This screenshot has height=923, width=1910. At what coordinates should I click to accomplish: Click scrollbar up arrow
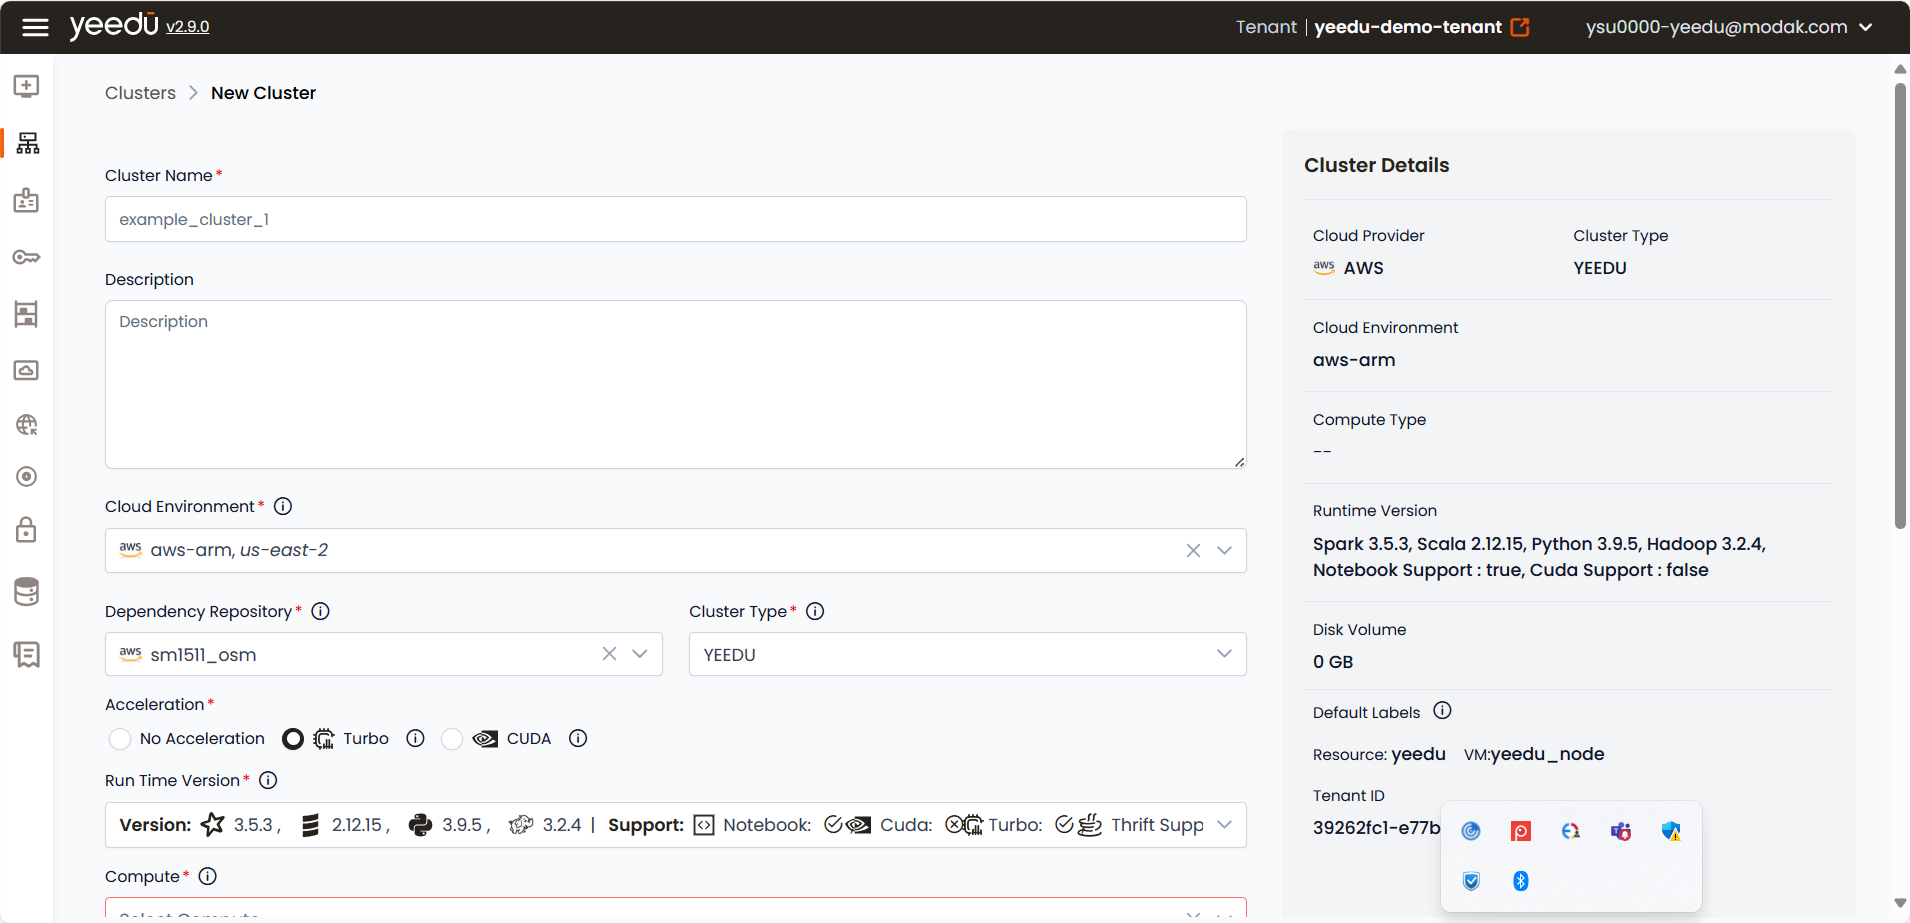tap(1900, 69)
